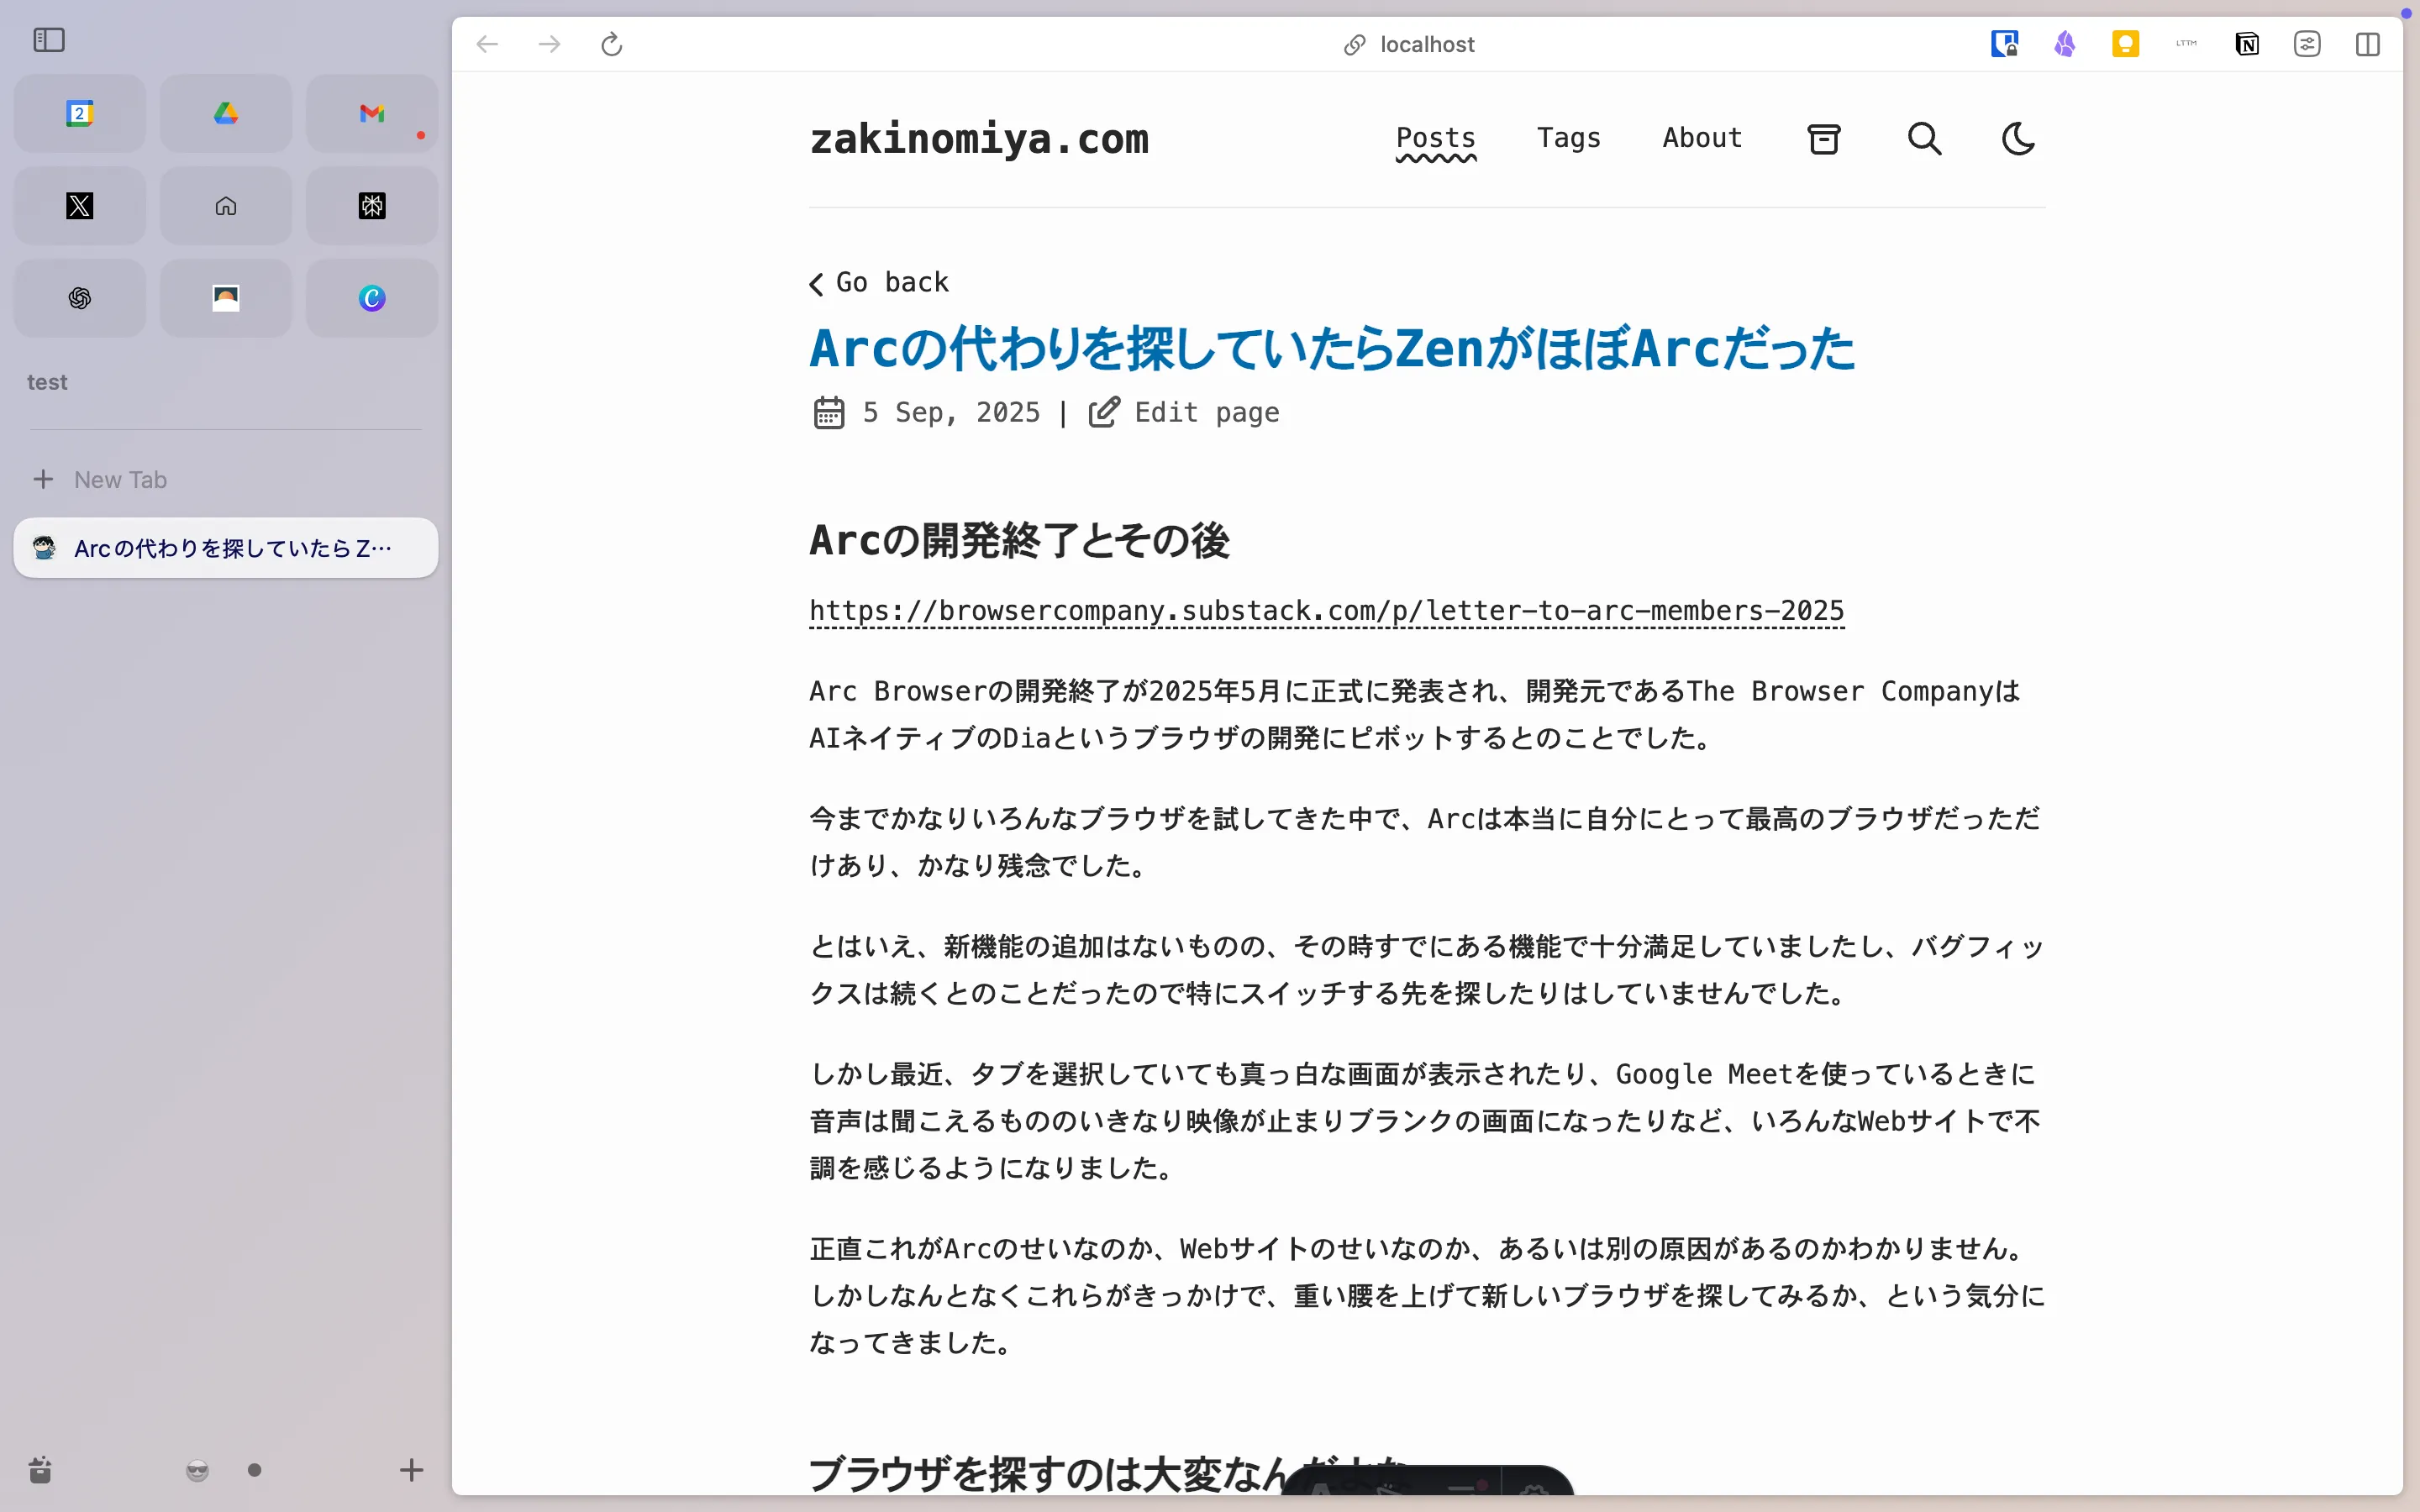
Task: Toggle dark mode with moon icon
Action: 2018,139
